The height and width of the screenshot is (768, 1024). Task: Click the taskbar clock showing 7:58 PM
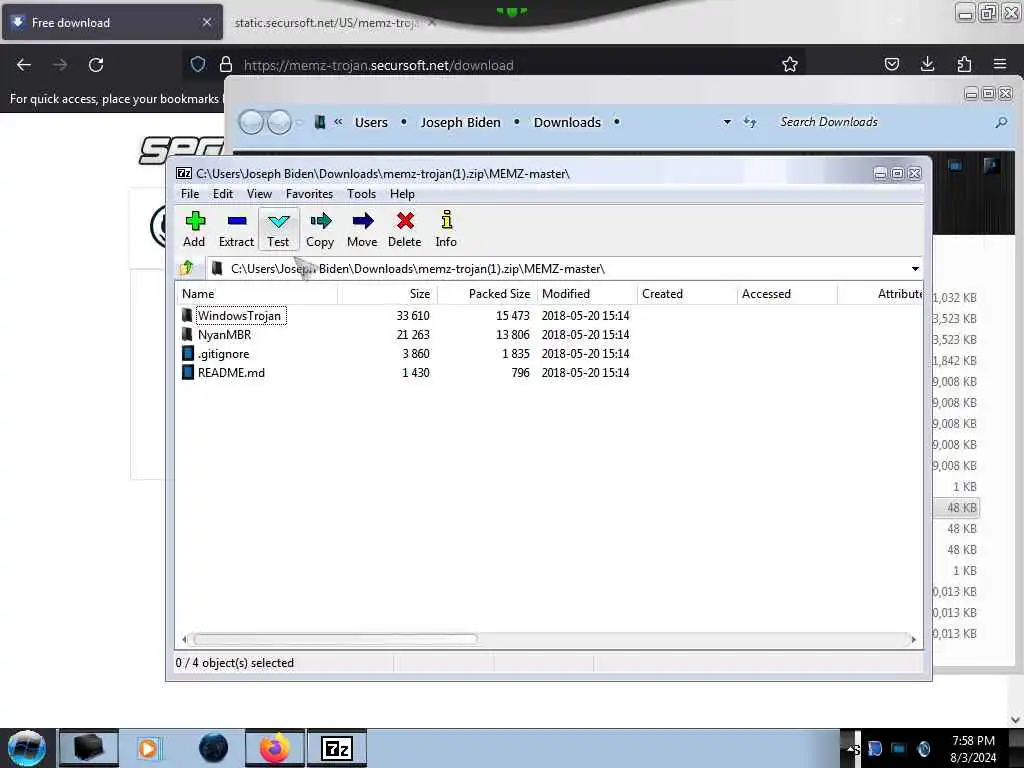pos(973,749)
